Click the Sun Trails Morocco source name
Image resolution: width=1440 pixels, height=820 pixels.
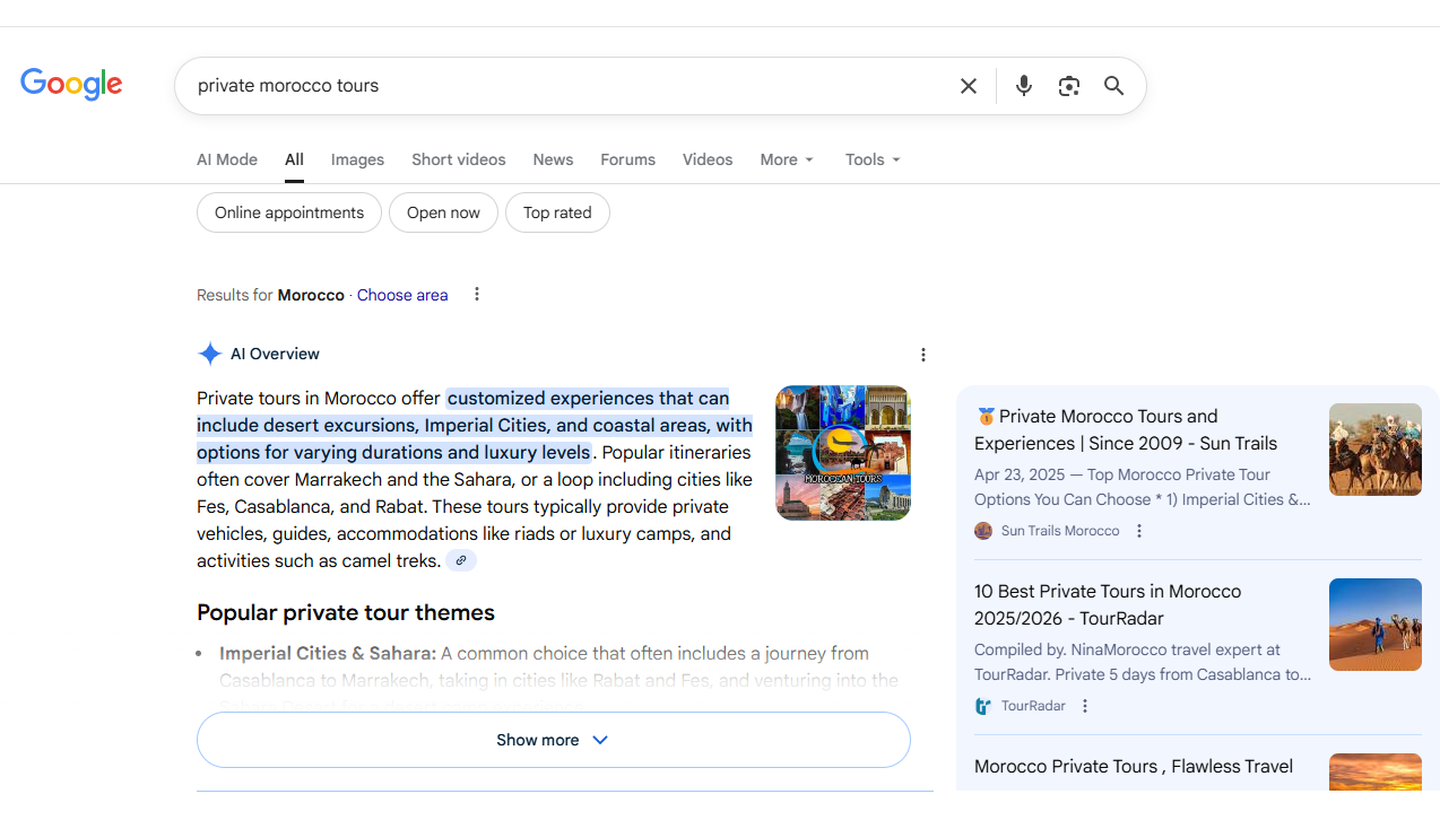[1060, 531]
